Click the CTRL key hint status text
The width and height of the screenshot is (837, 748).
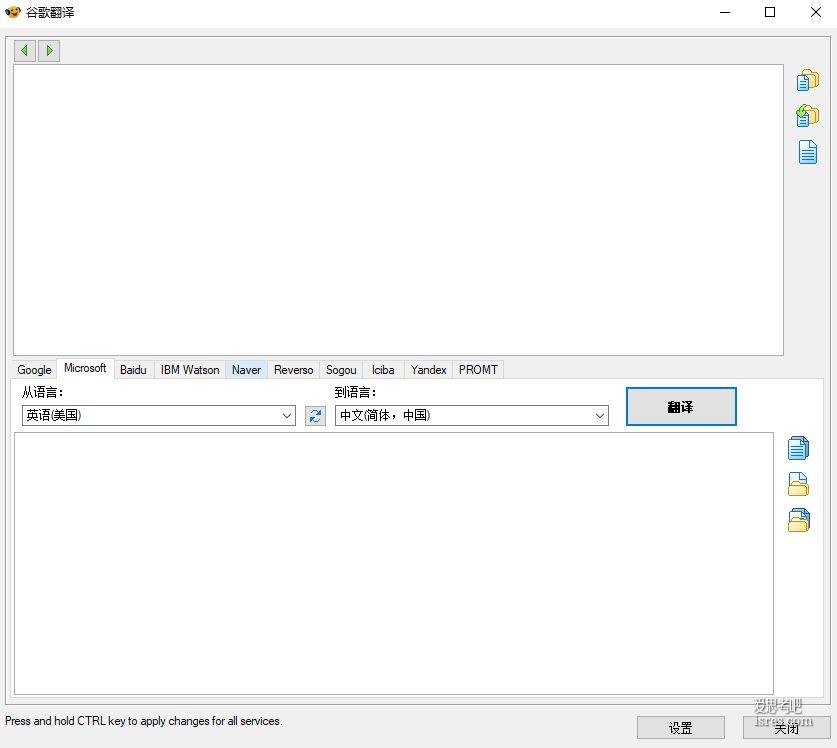144,721
